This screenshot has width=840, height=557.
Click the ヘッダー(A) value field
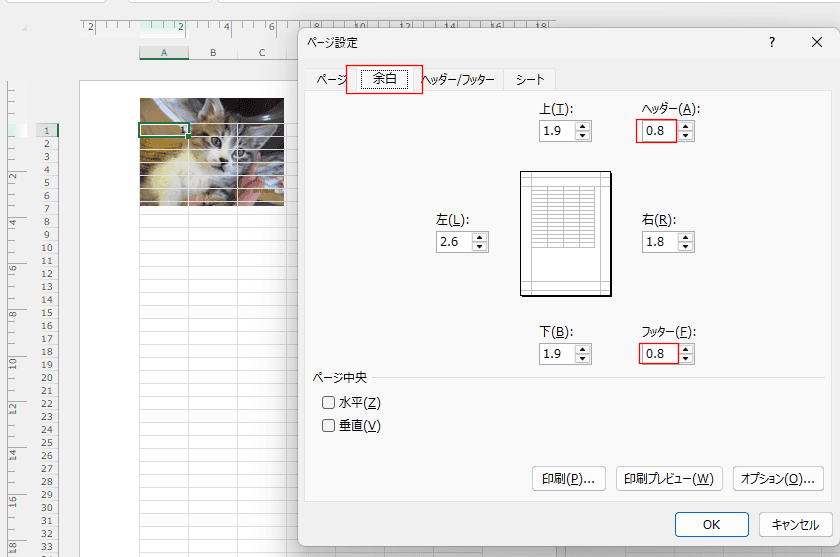[x=659, y=131]
